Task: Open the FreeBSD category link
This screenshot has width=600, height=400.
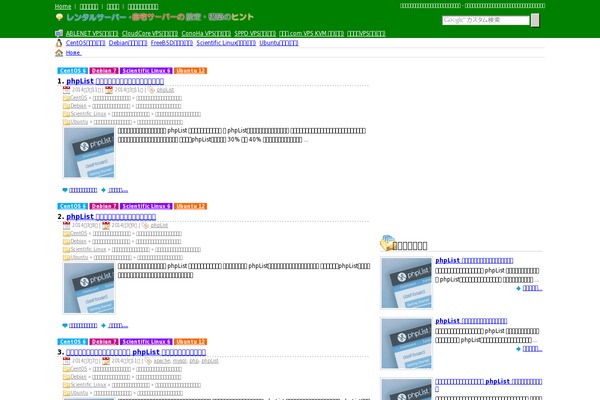Action: pos(172,43)
